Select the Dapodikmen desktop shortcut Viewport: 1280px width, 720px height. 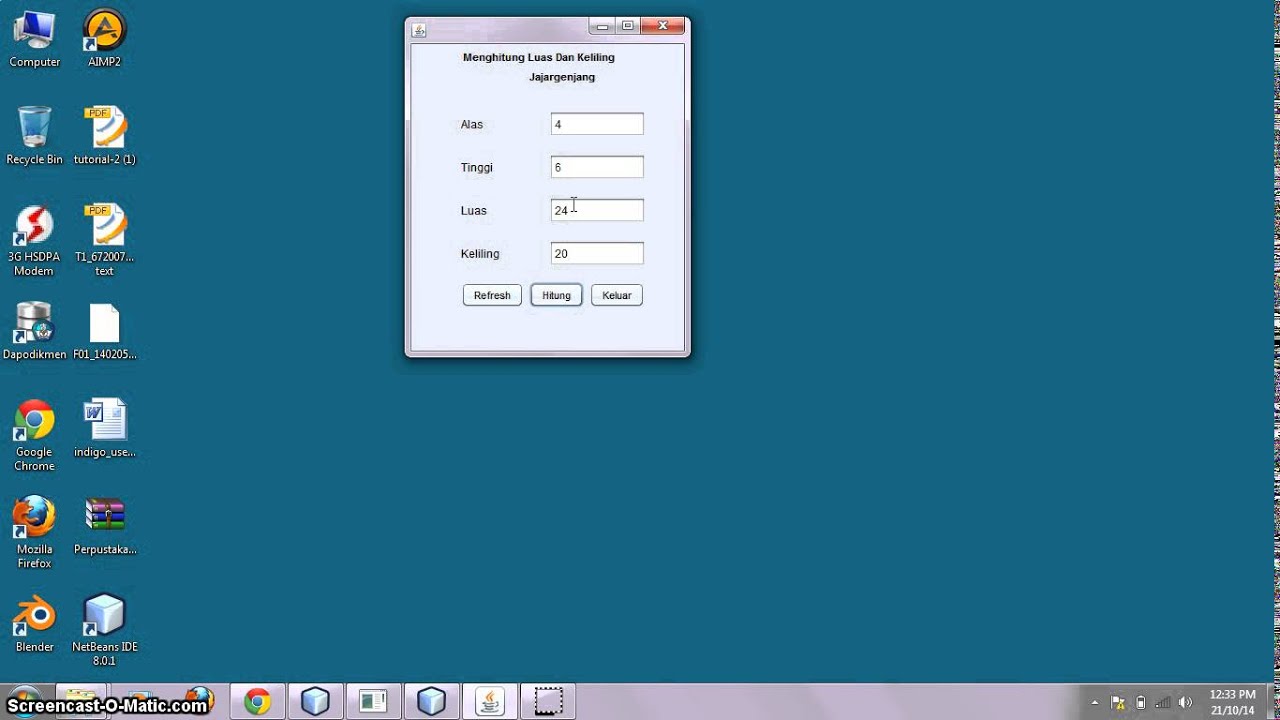pos(34,331)
